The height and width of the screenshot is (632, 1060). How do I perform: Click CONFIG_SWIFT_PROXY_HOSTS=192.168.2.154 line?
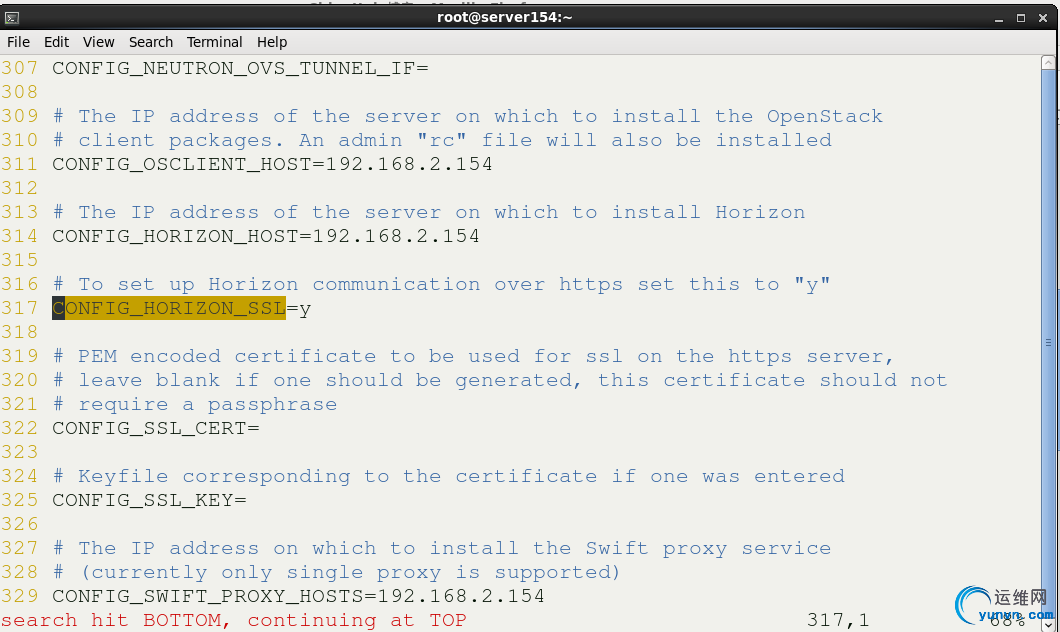pyautogui.click(x=298, y=596)
